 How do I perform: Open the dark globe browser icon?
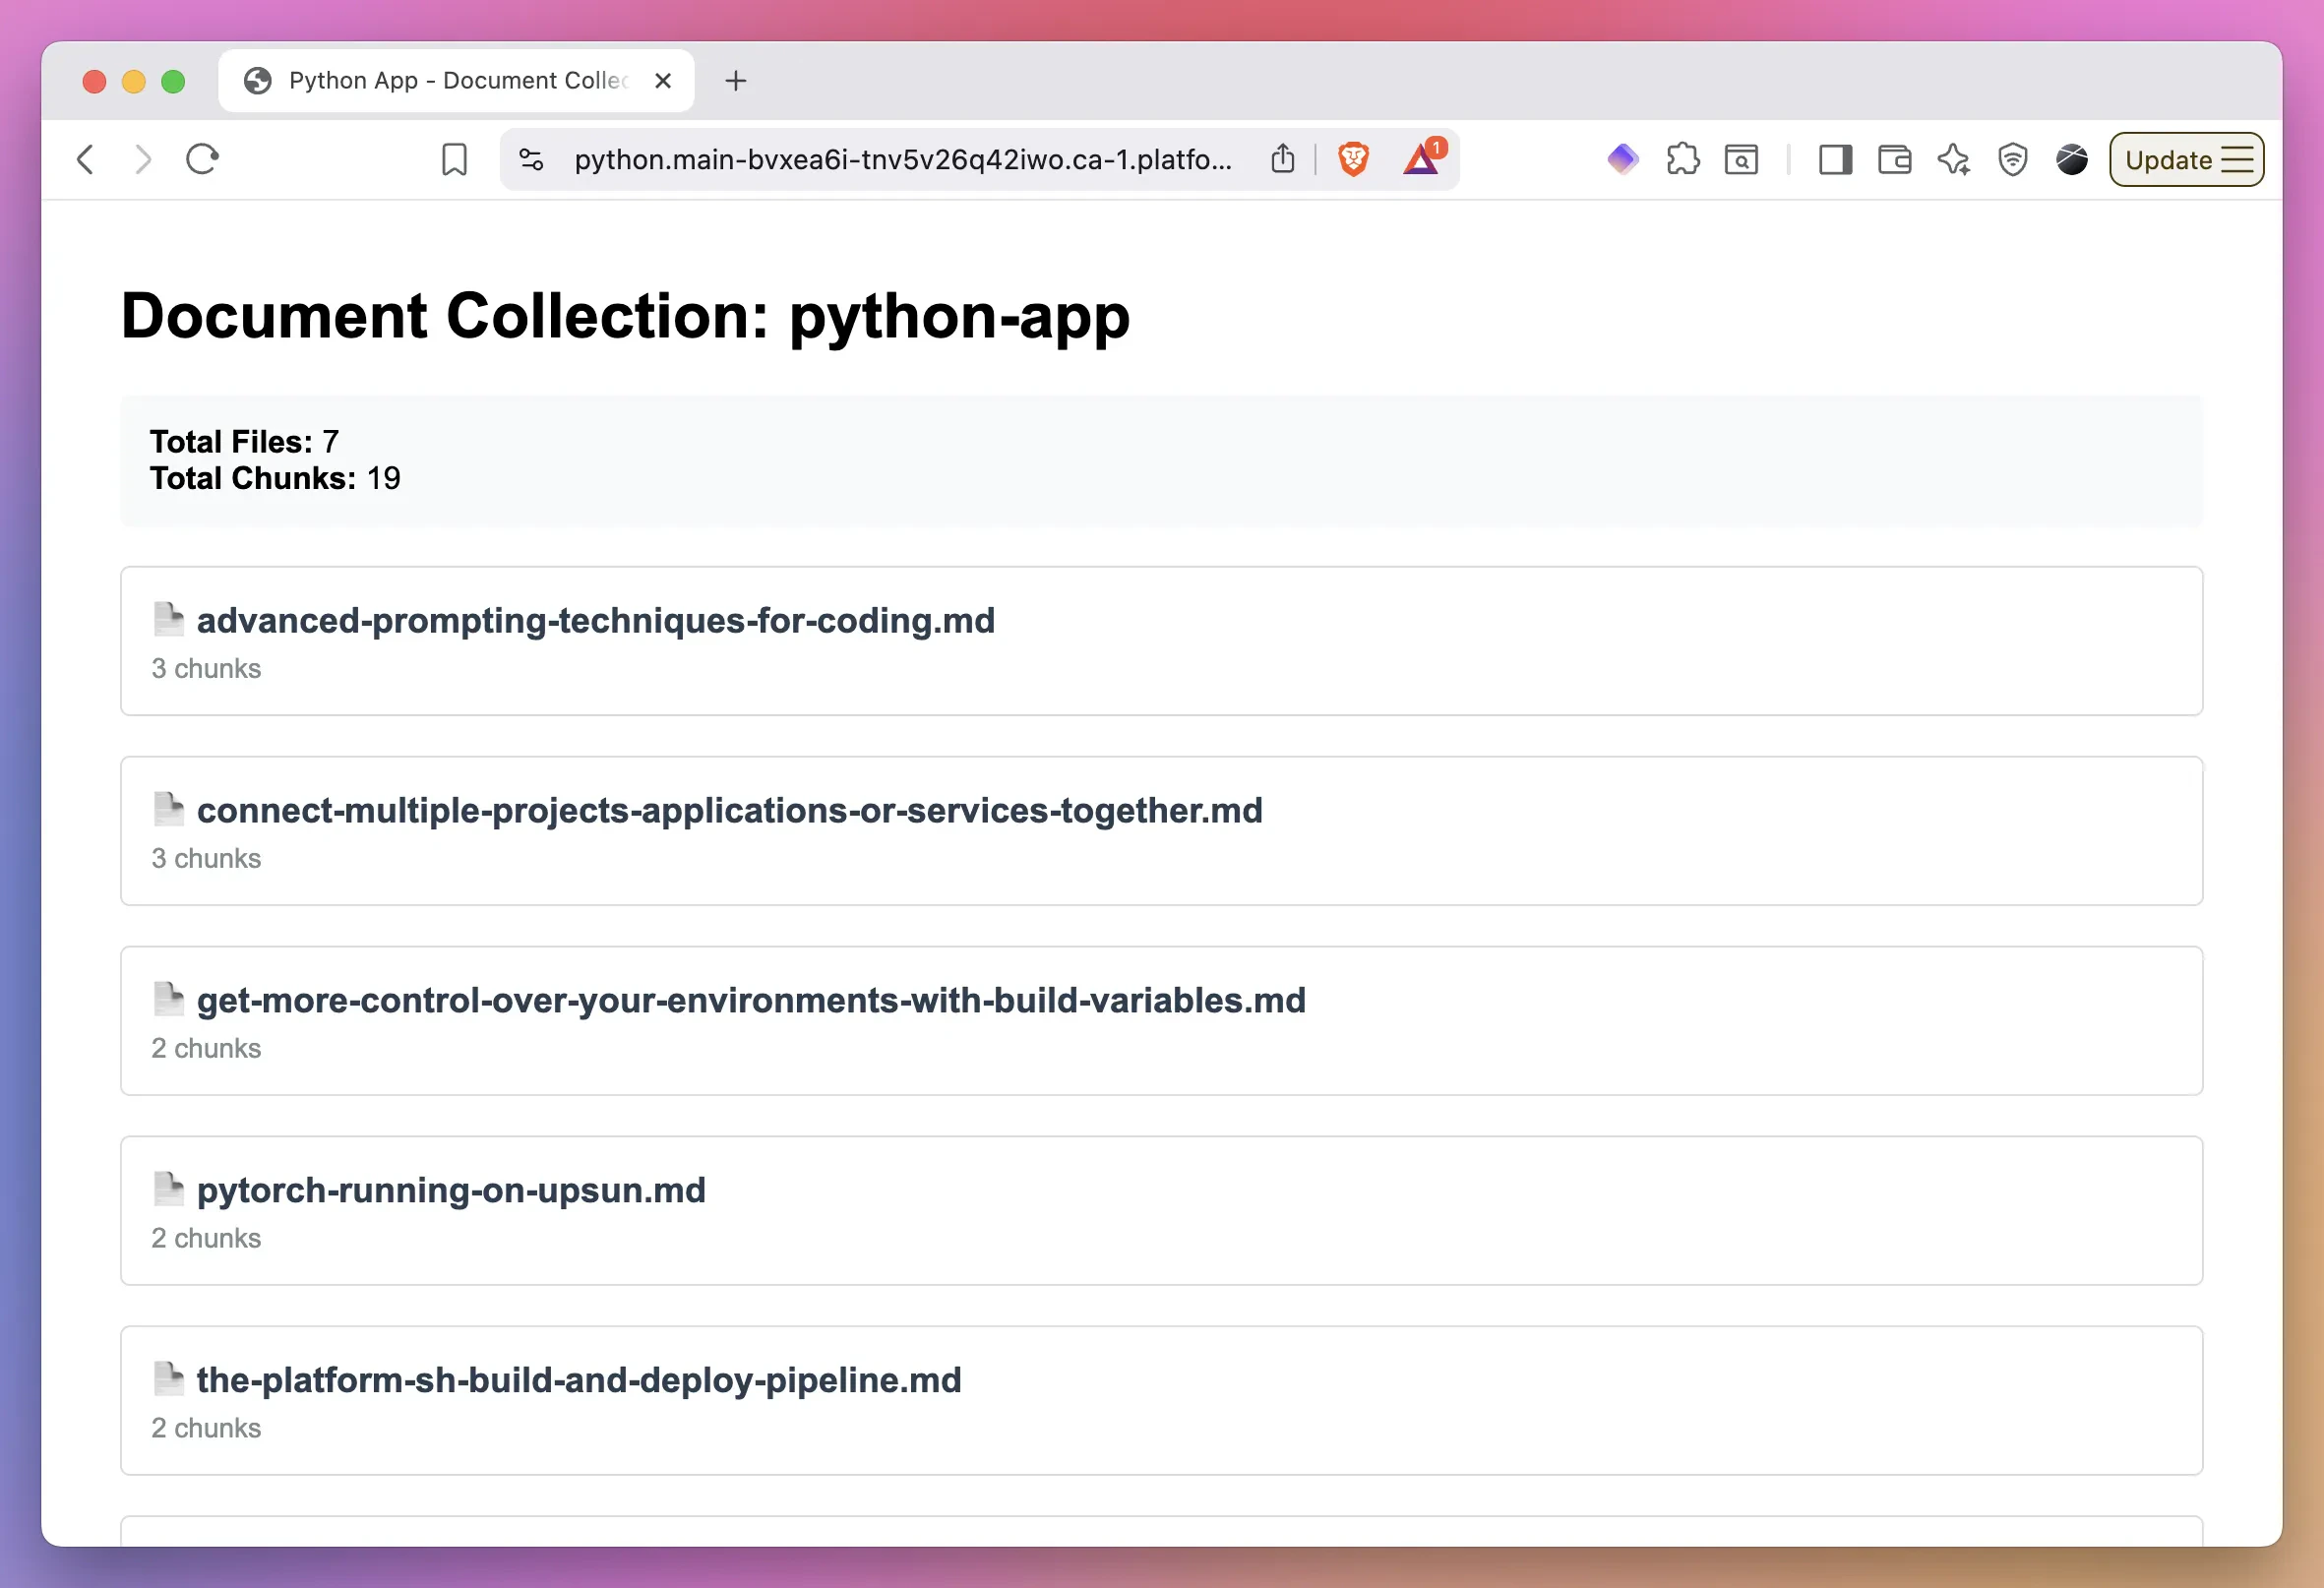click(2071, 159)
